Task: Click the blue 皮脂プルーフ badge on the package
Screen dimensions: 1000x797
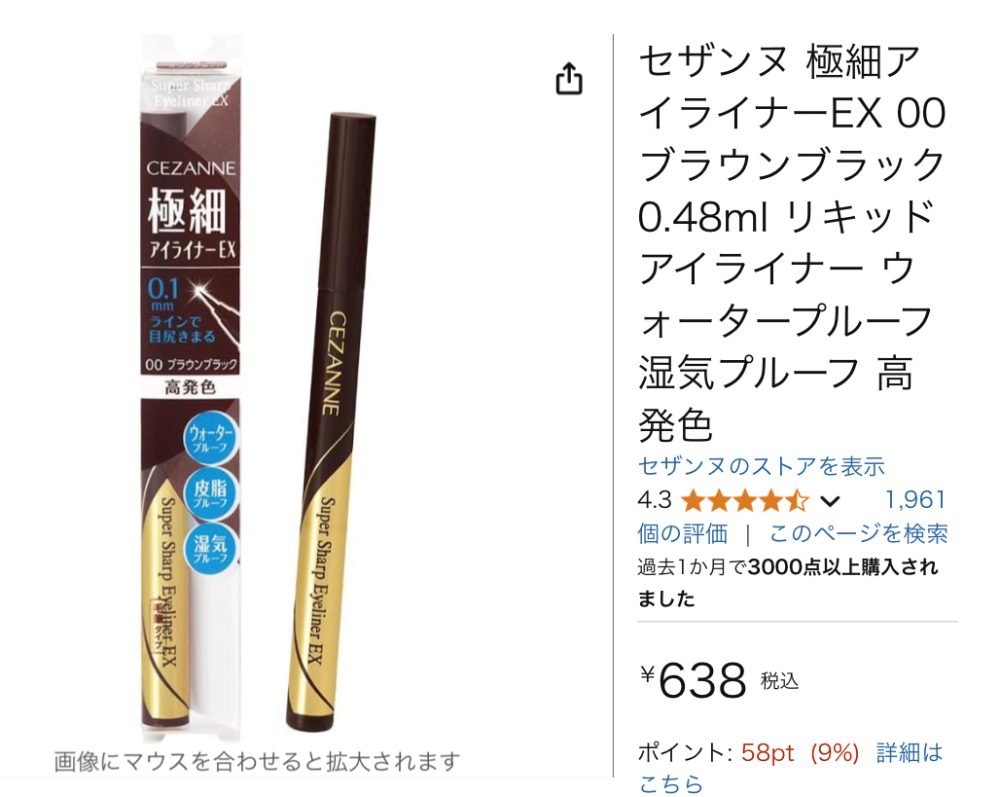Action: tap(210, 494)
